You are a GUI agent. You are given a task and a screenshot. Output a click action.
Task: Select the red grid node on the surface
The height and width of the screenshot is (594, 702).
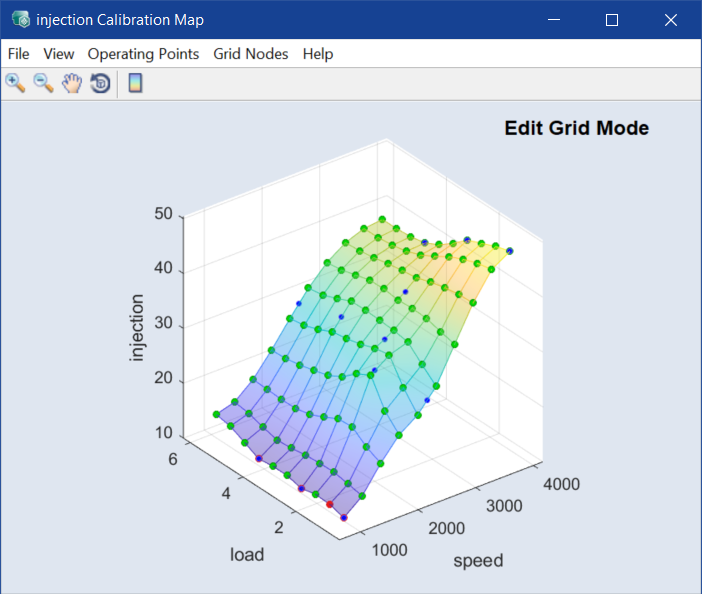click(330, 505)
